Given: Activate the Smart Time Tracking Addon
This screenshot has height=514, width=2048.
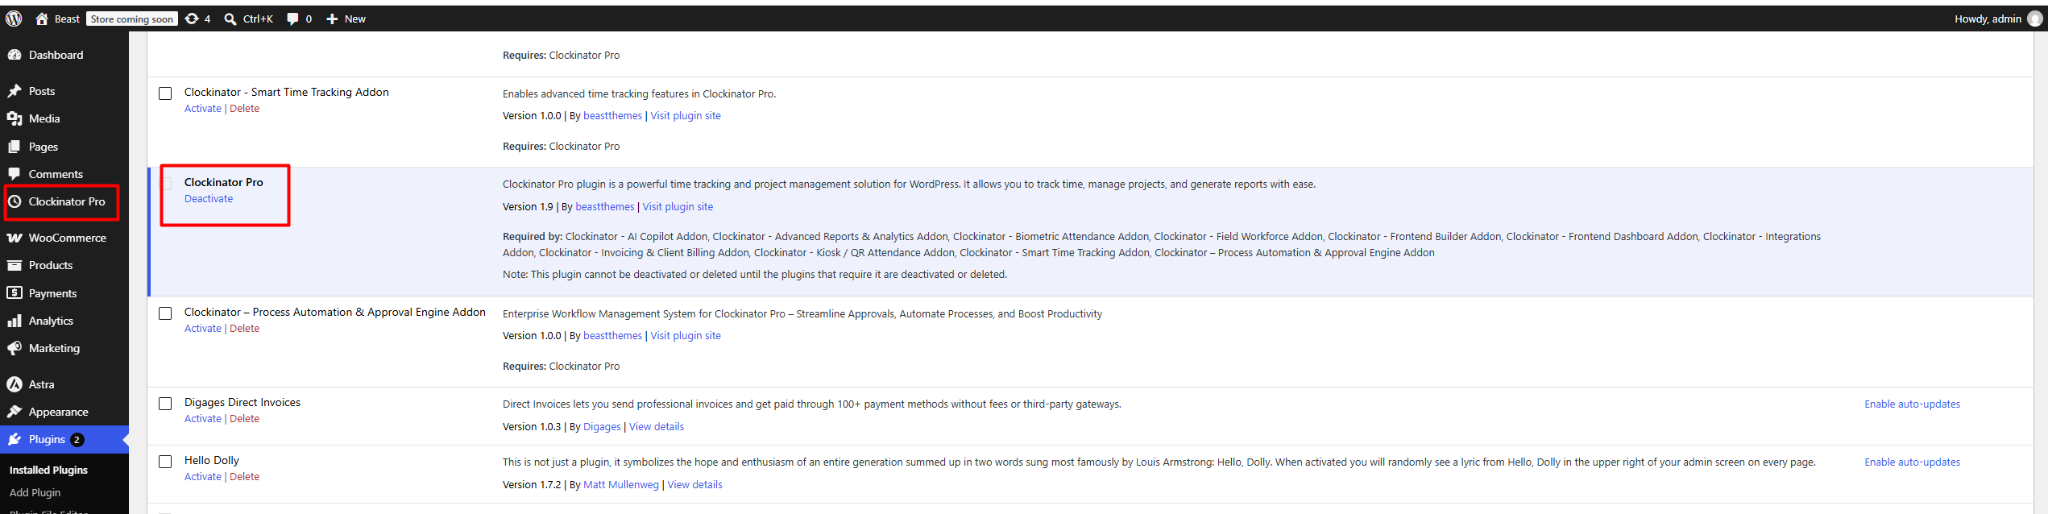Looking at the screenshot, I should click(x=202, y=109).
